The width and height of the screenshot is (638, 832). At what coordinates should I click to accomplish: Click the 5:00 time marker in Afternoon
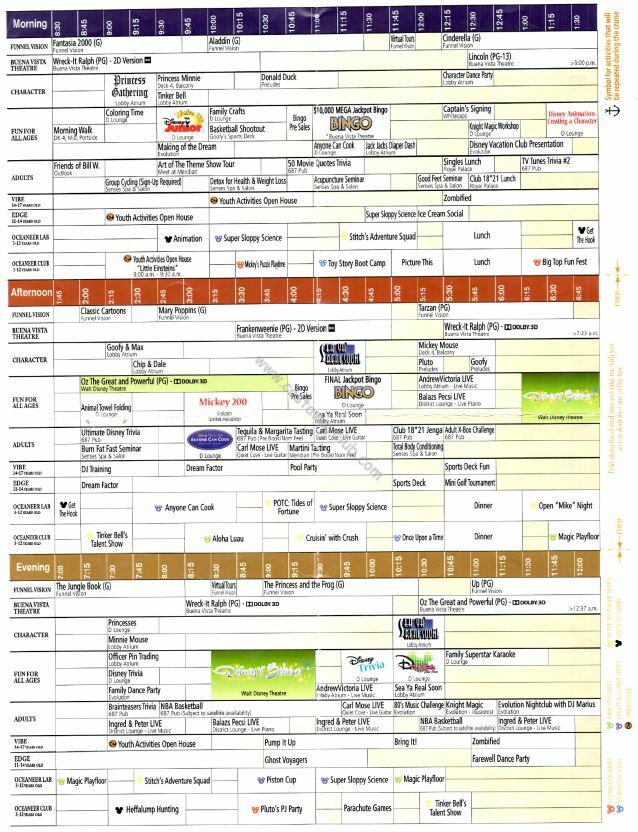[397, 293]
